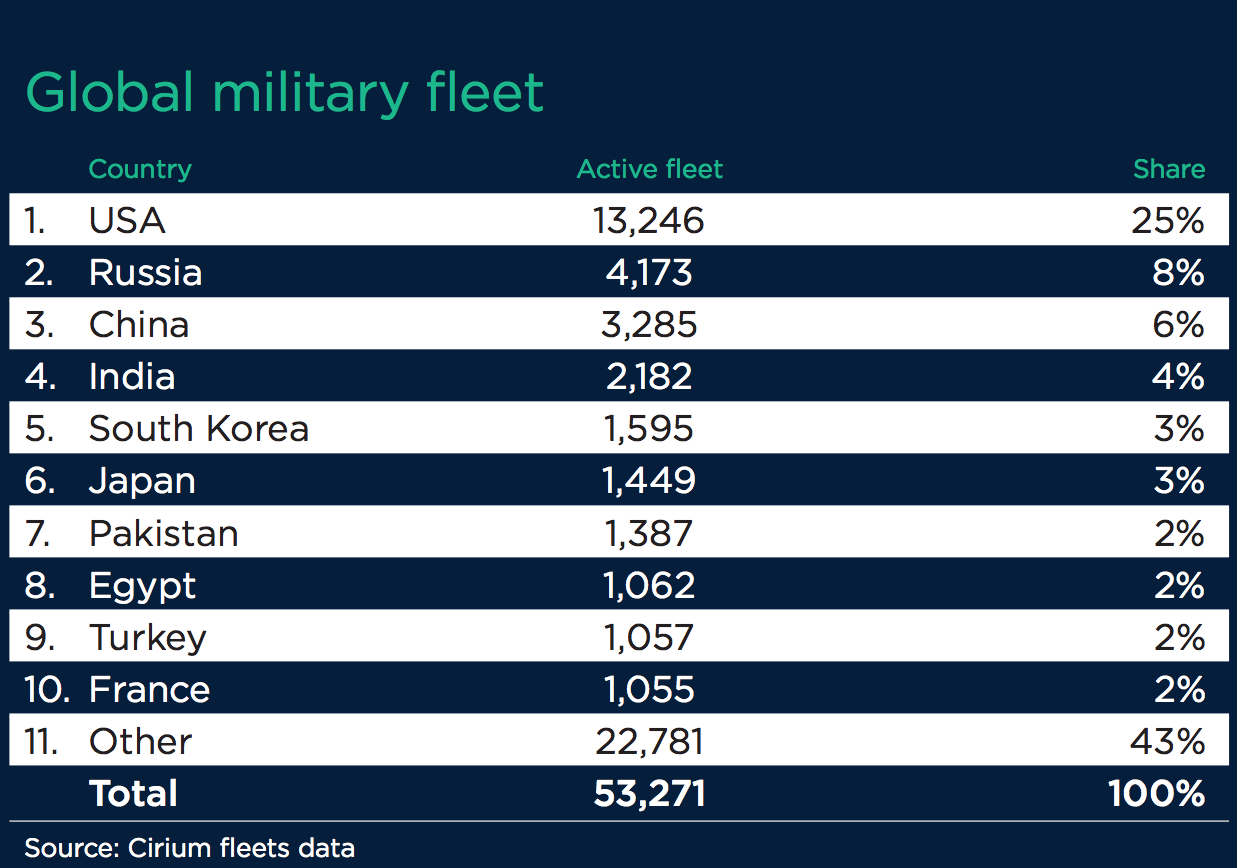Click India's 4% share value
The width and height of the screenshot is (1237, 868).
[x=1178, y=376]
